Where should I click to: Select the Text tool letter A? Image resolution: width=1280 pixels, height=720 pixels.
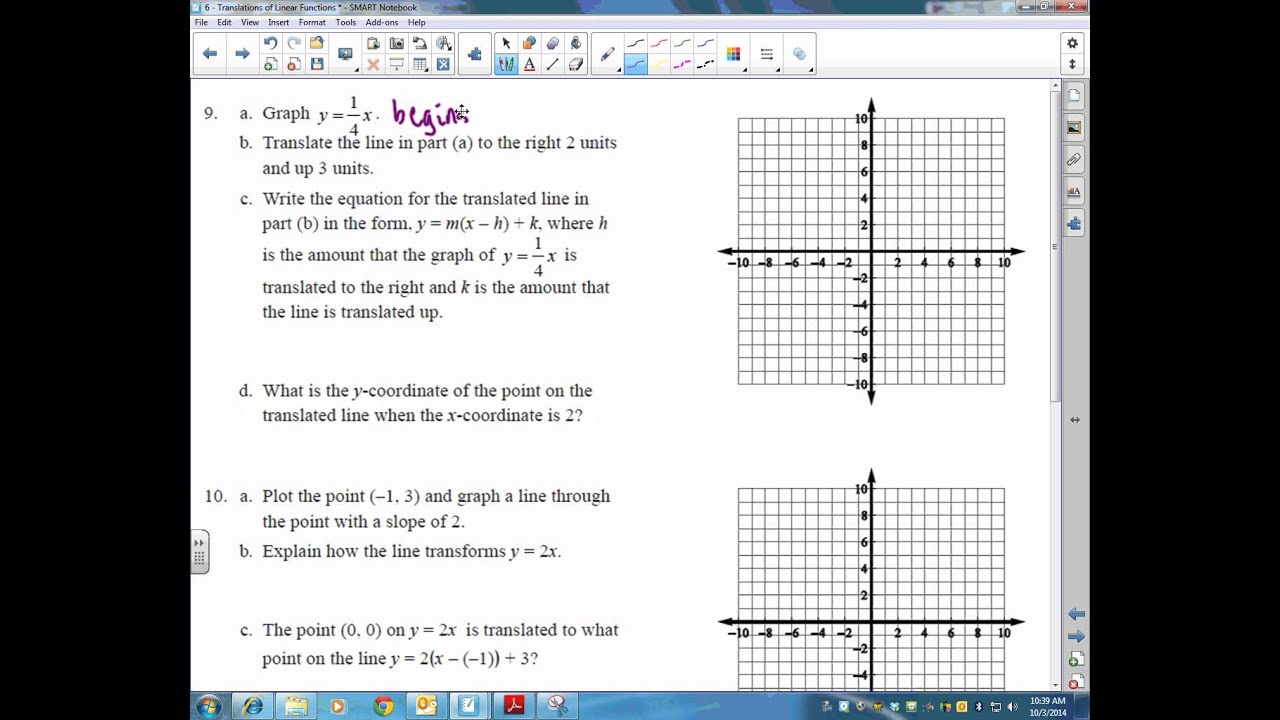[x=529, y=64]
